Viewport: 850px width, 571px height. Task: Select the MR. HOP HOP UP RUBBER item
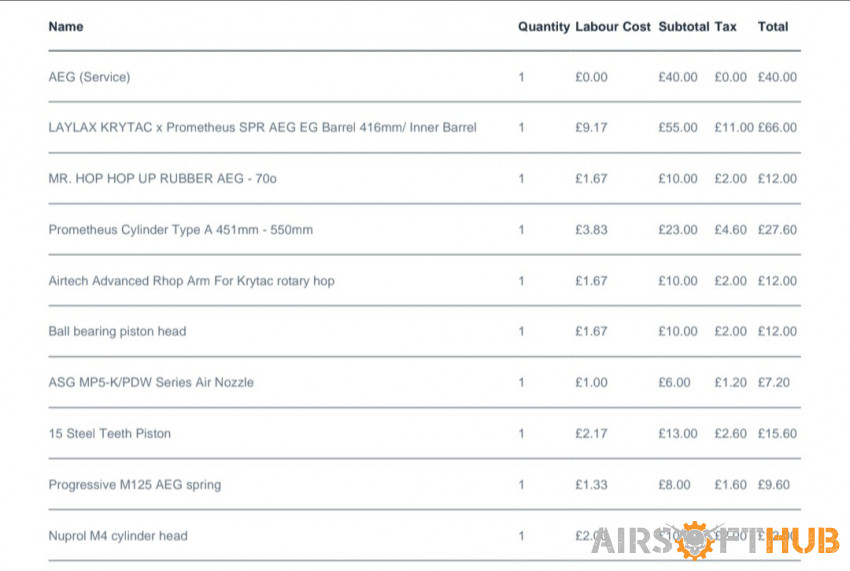coord(162,178)
